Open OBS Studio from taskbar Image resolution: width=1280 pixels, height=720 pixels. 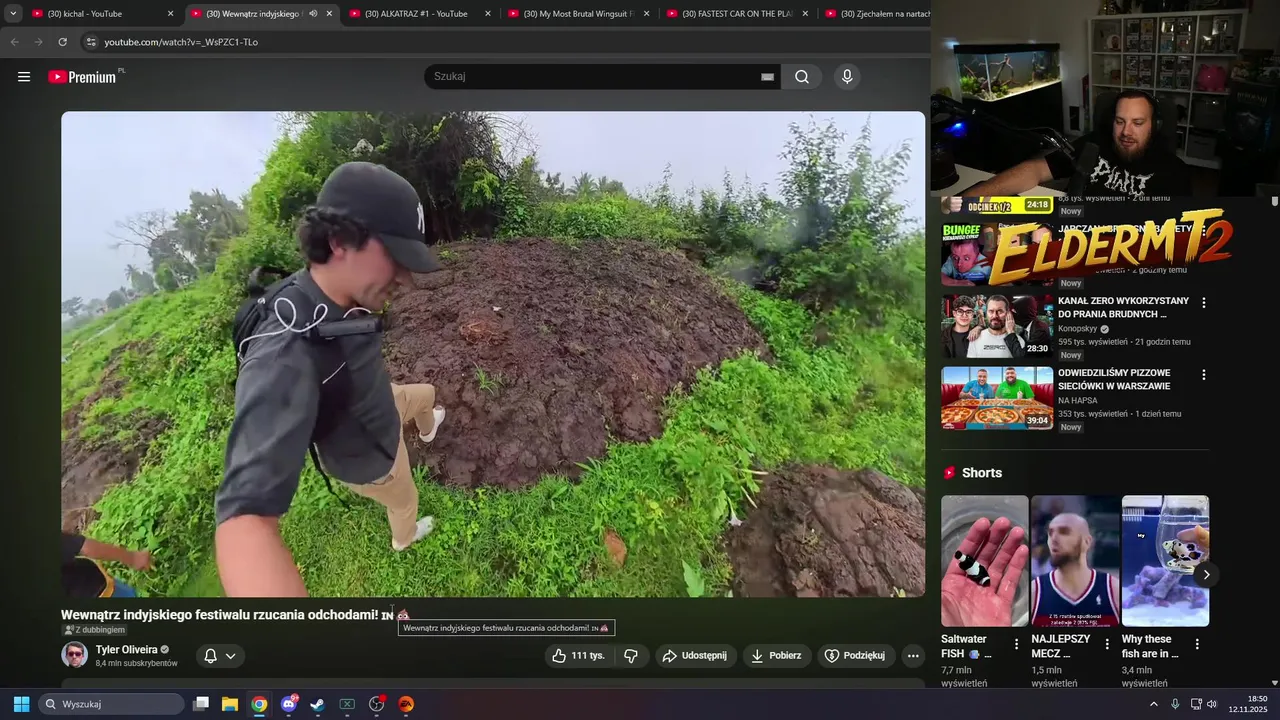pyautogui.click(x=377, y=704)
